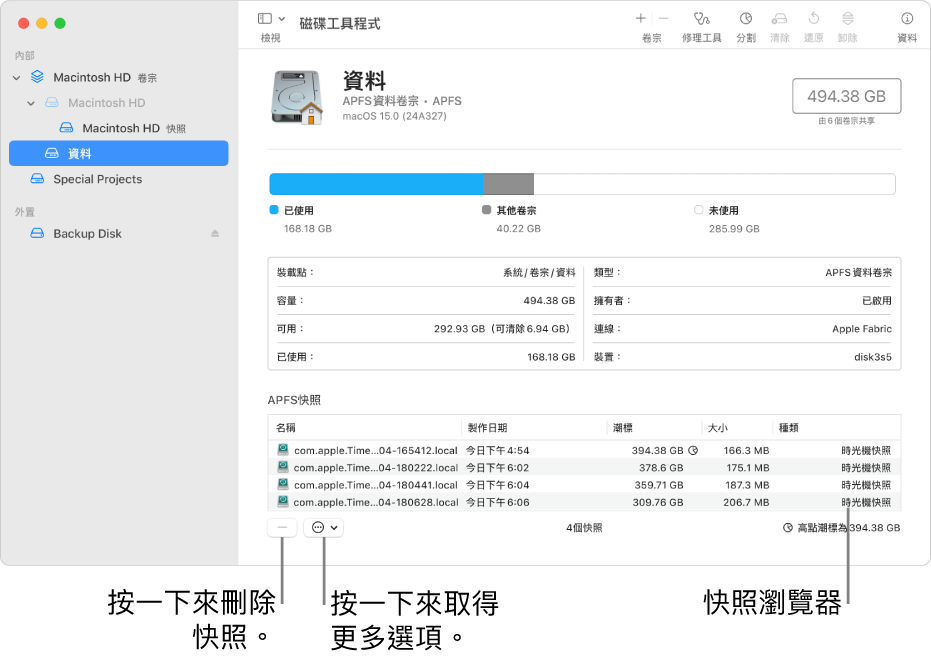Image resolution: width=931 pixels, height=662 pixels.
Task: Click the 206.7 MB size cell
Action: [x=746, y=502]
